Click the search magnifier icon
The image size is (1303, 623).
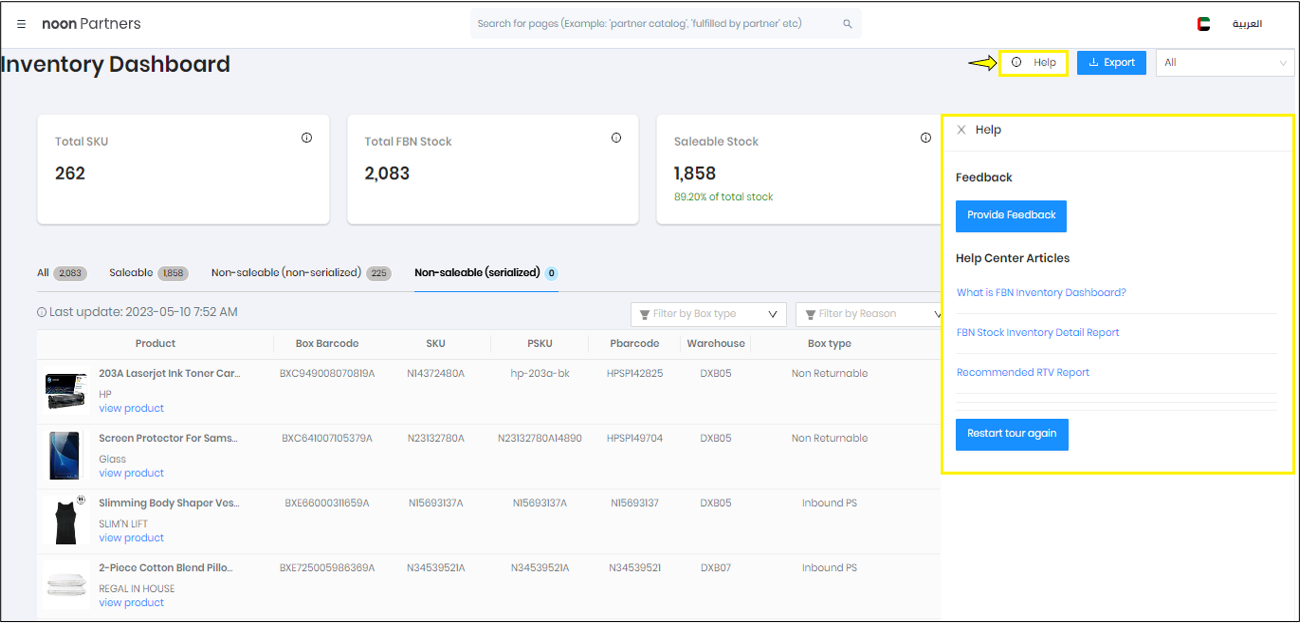pyautogui.click(x=848, y=24)
